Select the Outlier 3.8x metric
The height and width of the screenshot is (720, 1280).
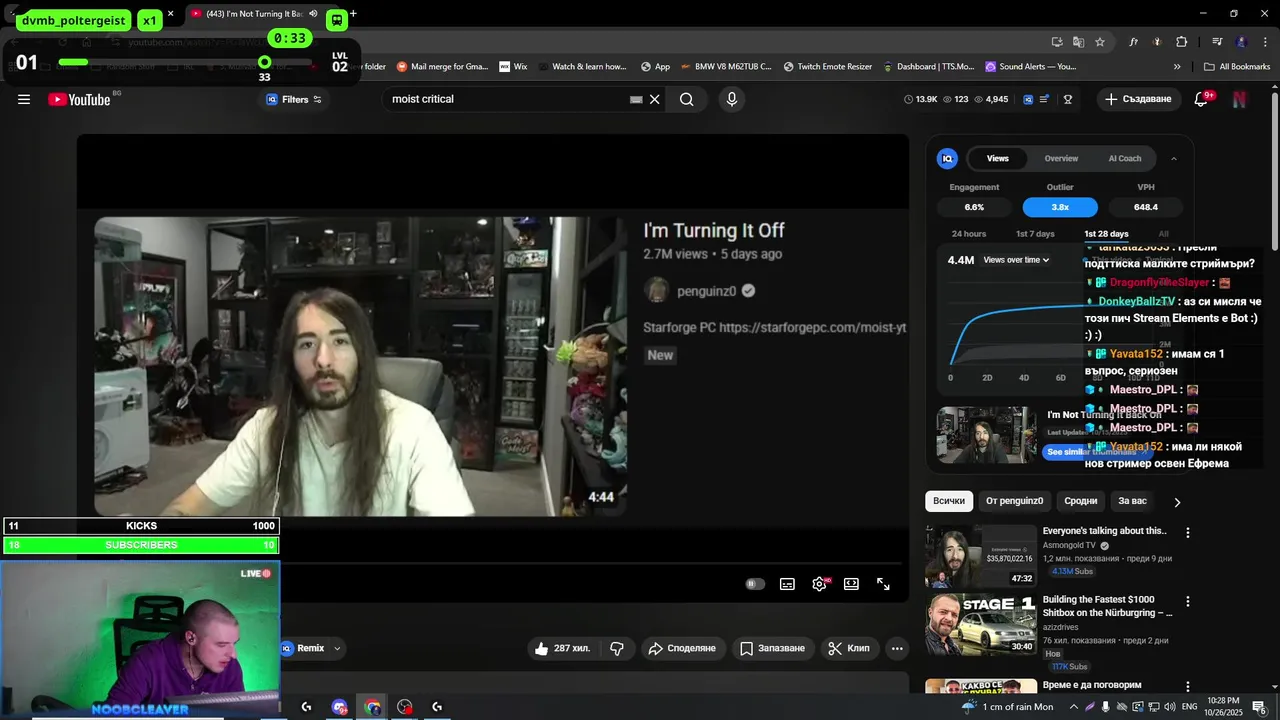tap(1060, 207)
